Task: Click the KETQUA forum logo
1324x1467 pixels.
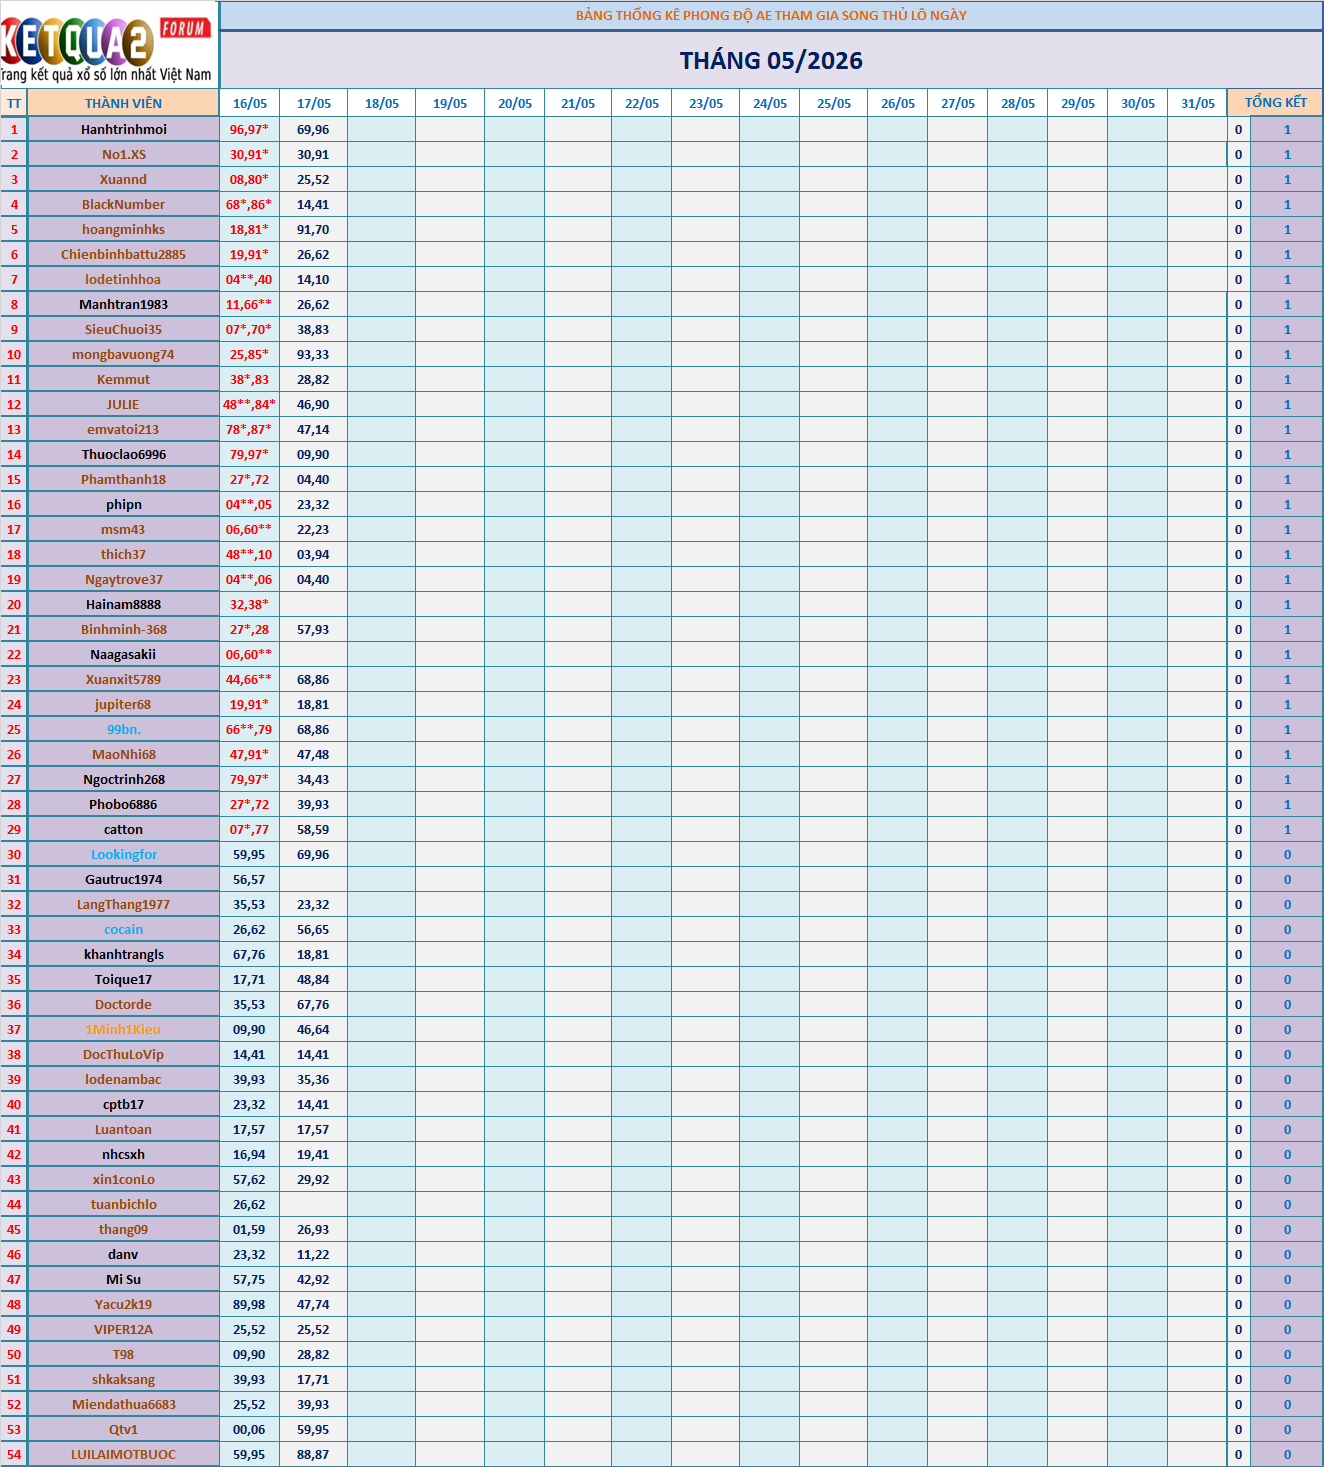Action: pos(108,44)
